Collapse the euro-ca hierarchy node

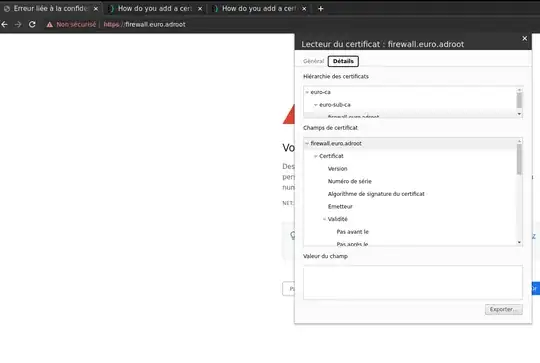click(x=307, y=92)
